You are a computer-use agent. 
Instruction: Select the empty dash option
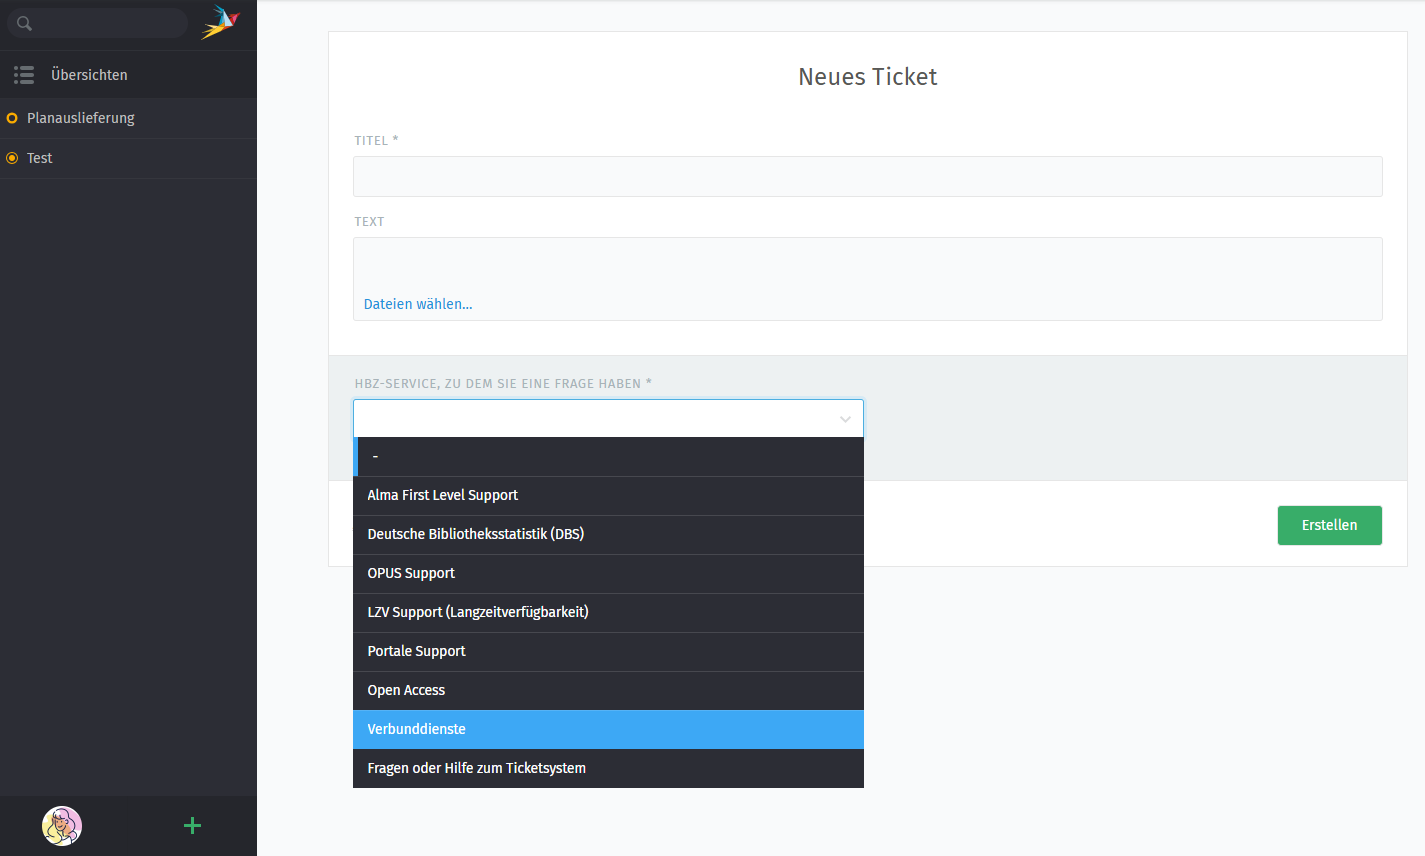pos(608,457)
